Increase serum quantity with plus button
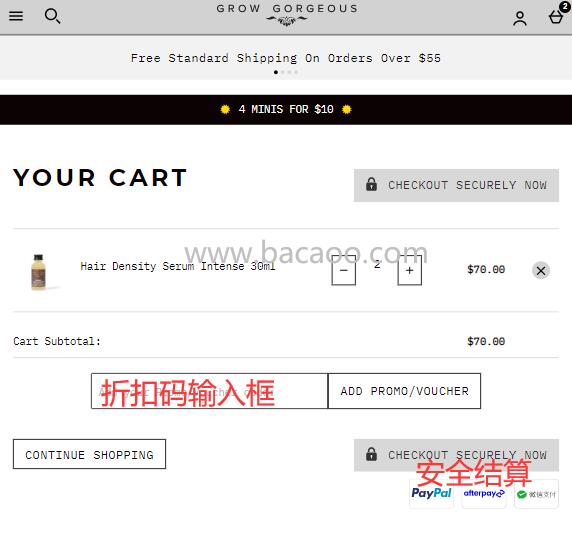The width and height of the screenshot is (572, 533). pos(409,270)
